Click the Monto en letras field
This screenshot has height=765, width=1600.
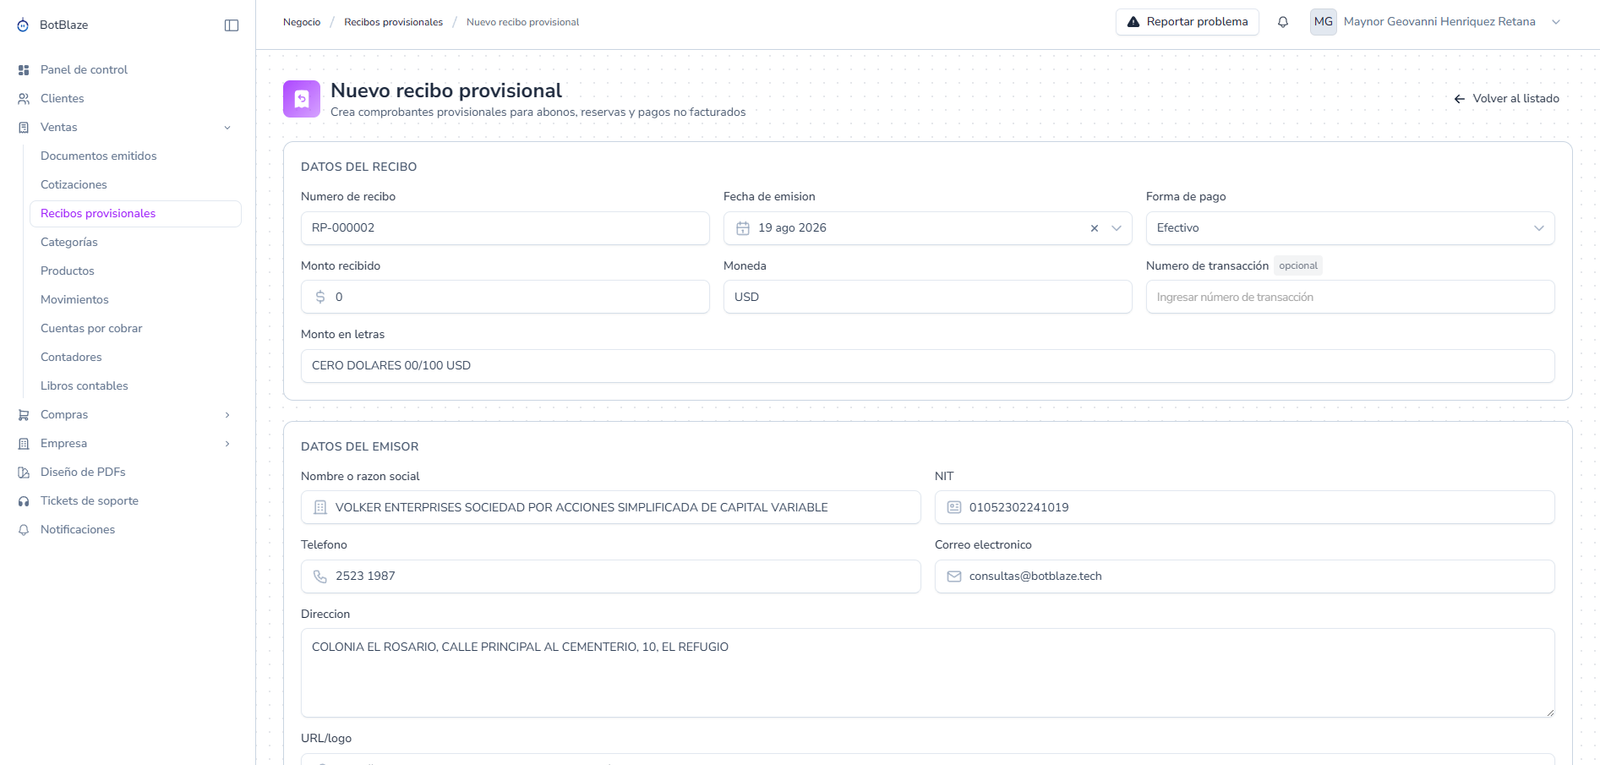(x=928, y=366)
